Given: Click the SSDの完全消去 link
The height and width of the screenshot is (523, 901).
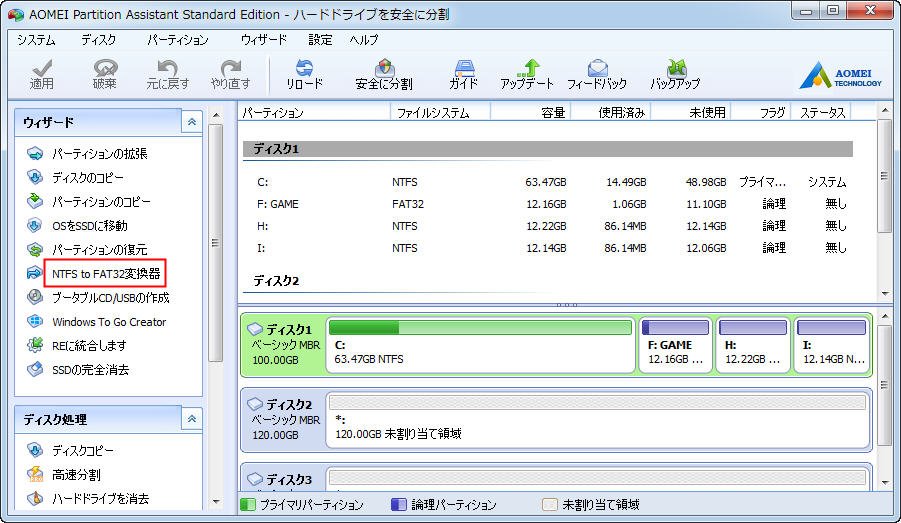Looking at the screenshot, I should (90, 370).
